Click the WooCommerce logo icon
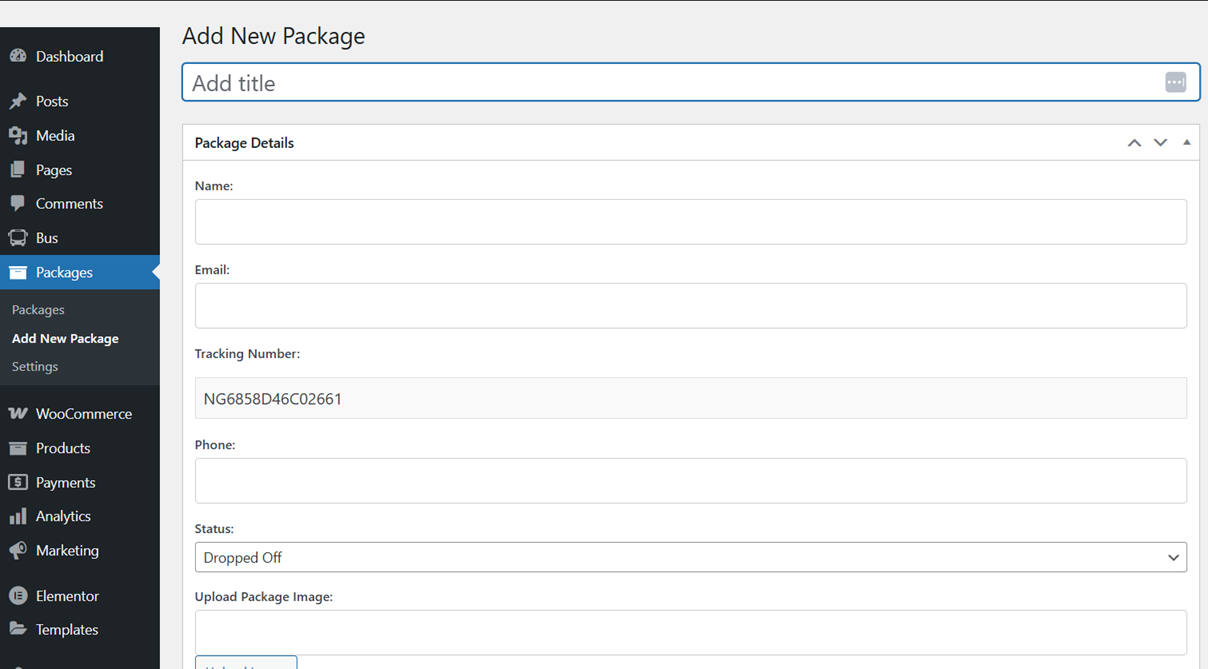 point(18,414)
